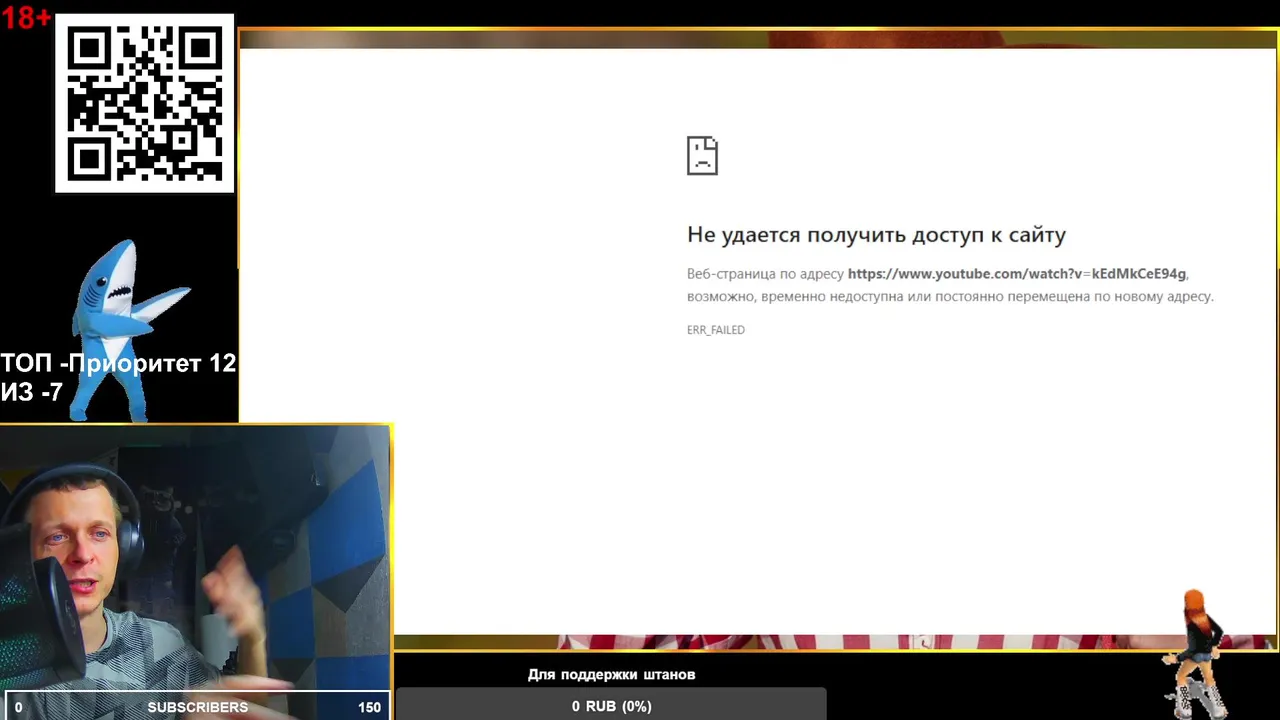The image size is (1280, 720).
Task: Click the dancing red-haired character
Action: coord(1196,653)
